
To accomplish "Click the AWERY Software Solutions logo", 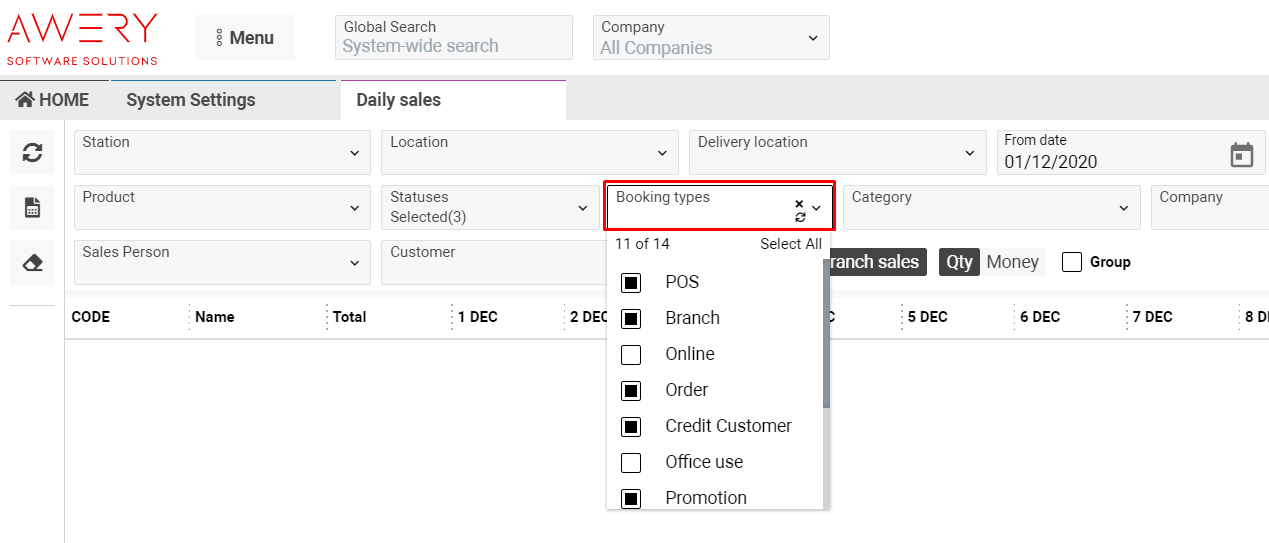I will (x=83, y=38).
